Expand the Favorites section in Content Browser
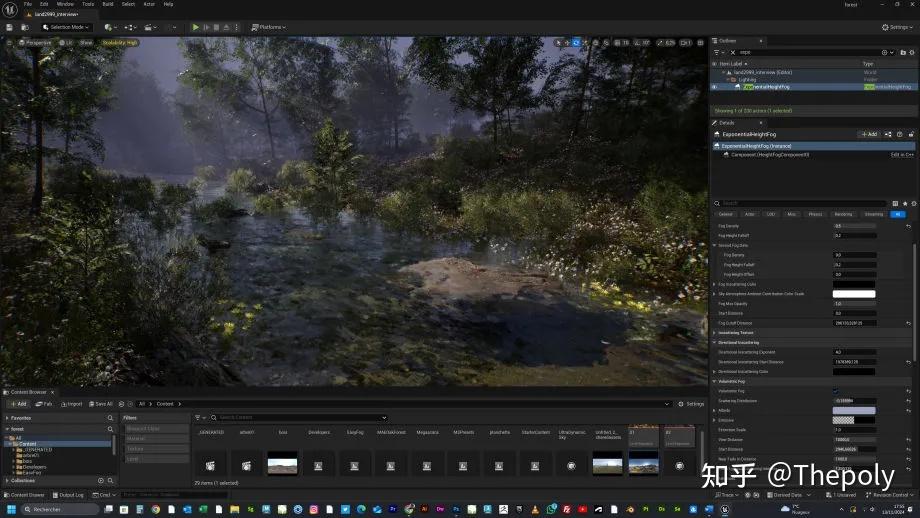 (x=7, y=418)
